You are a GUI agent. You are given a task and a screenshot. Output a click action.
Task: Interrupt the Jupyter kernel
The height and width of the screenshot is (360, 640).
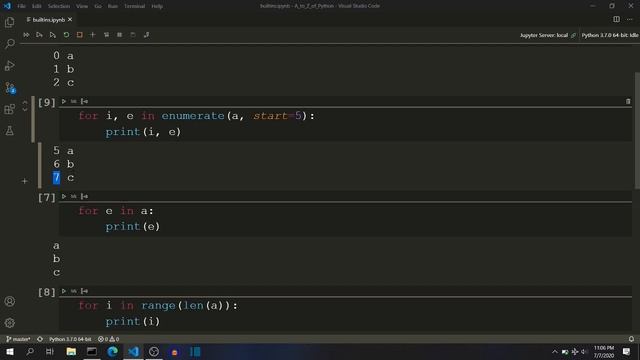tap(80, 35)
